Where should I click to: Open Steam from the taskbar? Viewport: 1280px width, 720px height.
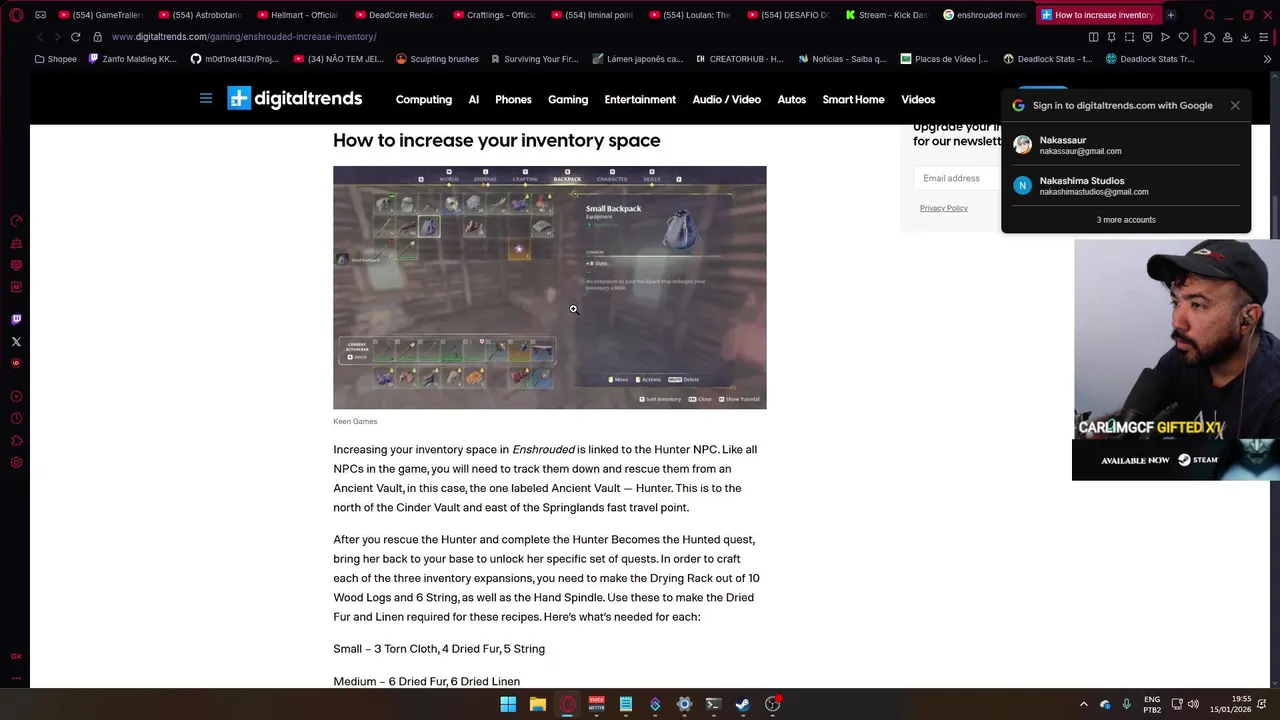pos(743,704)
